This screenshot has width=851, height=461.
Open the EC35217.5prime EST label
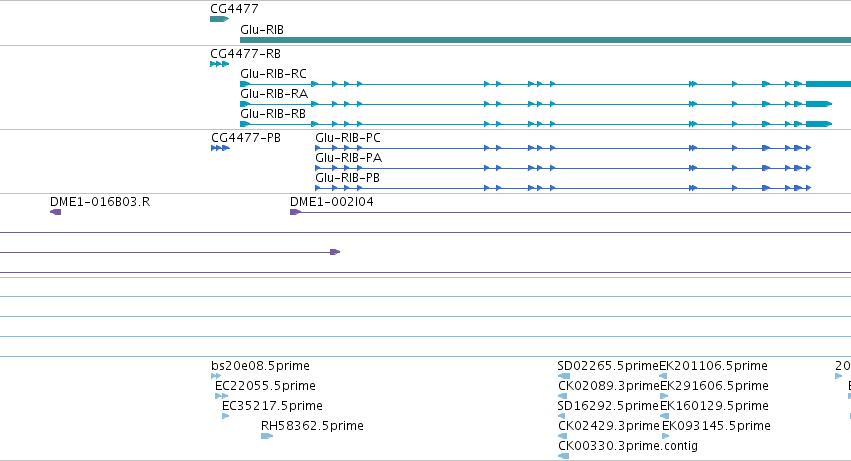[x=272, y=406]
